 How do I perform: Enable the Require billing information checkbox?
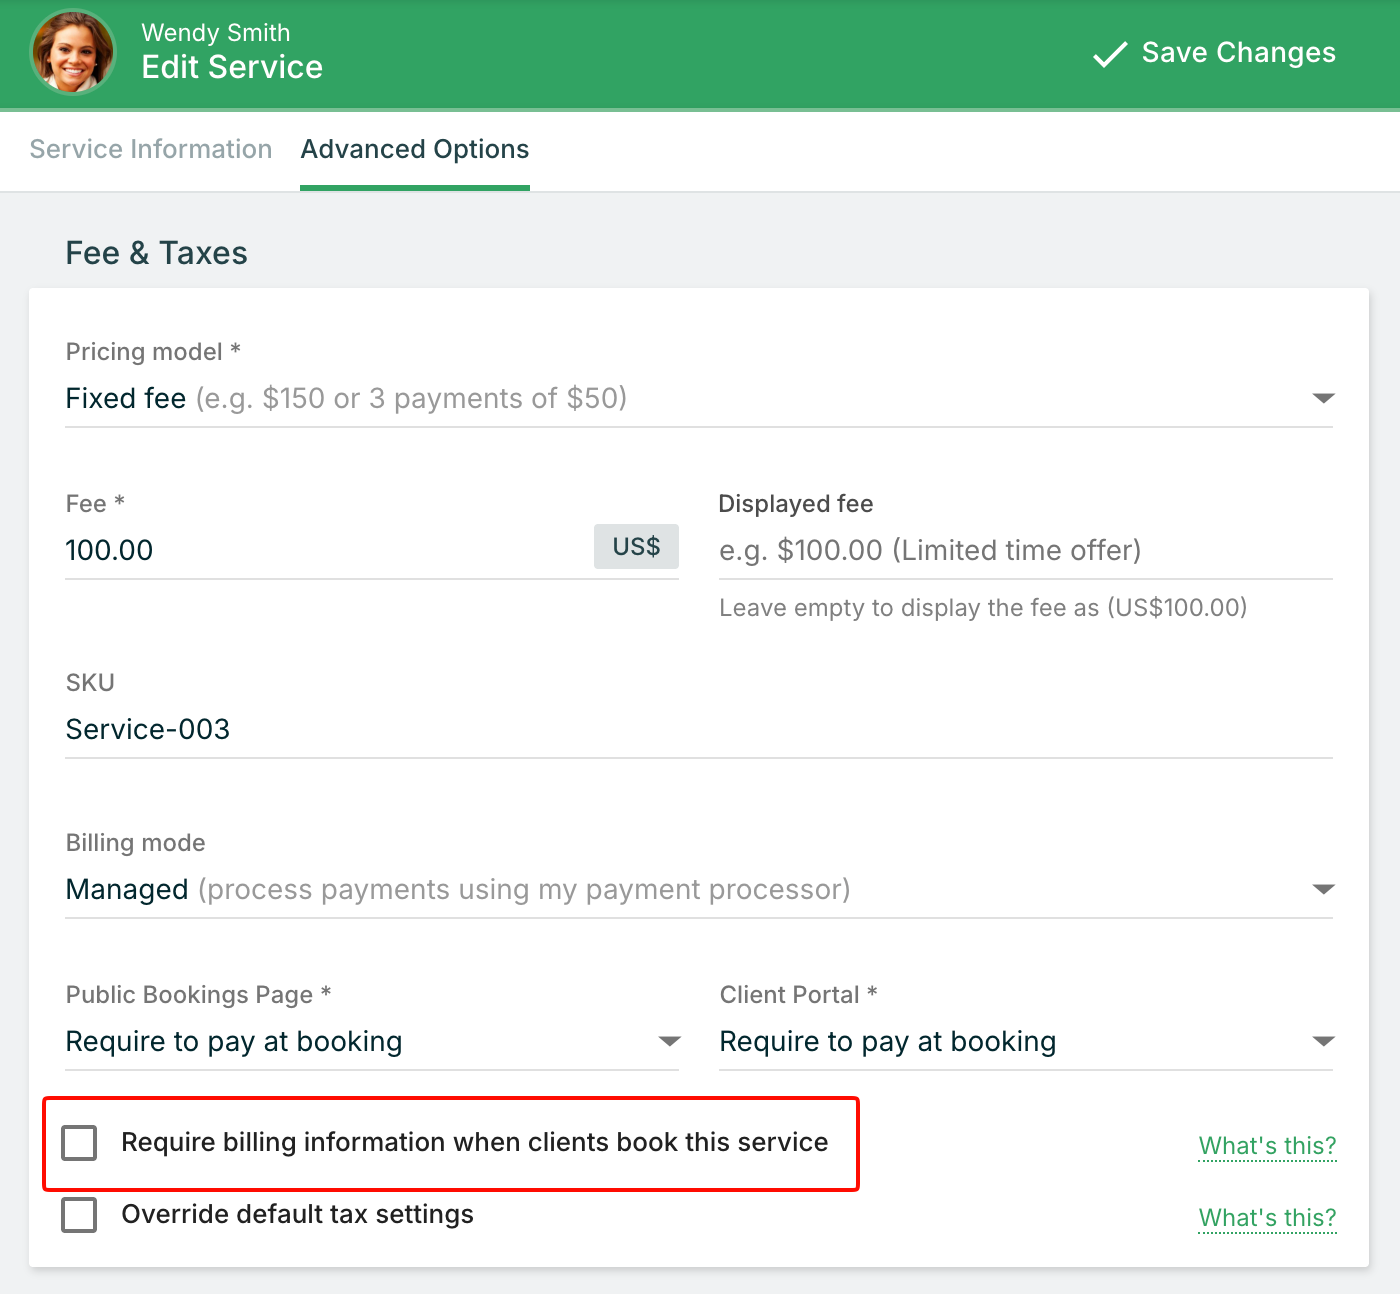[x=80, y=1142]
